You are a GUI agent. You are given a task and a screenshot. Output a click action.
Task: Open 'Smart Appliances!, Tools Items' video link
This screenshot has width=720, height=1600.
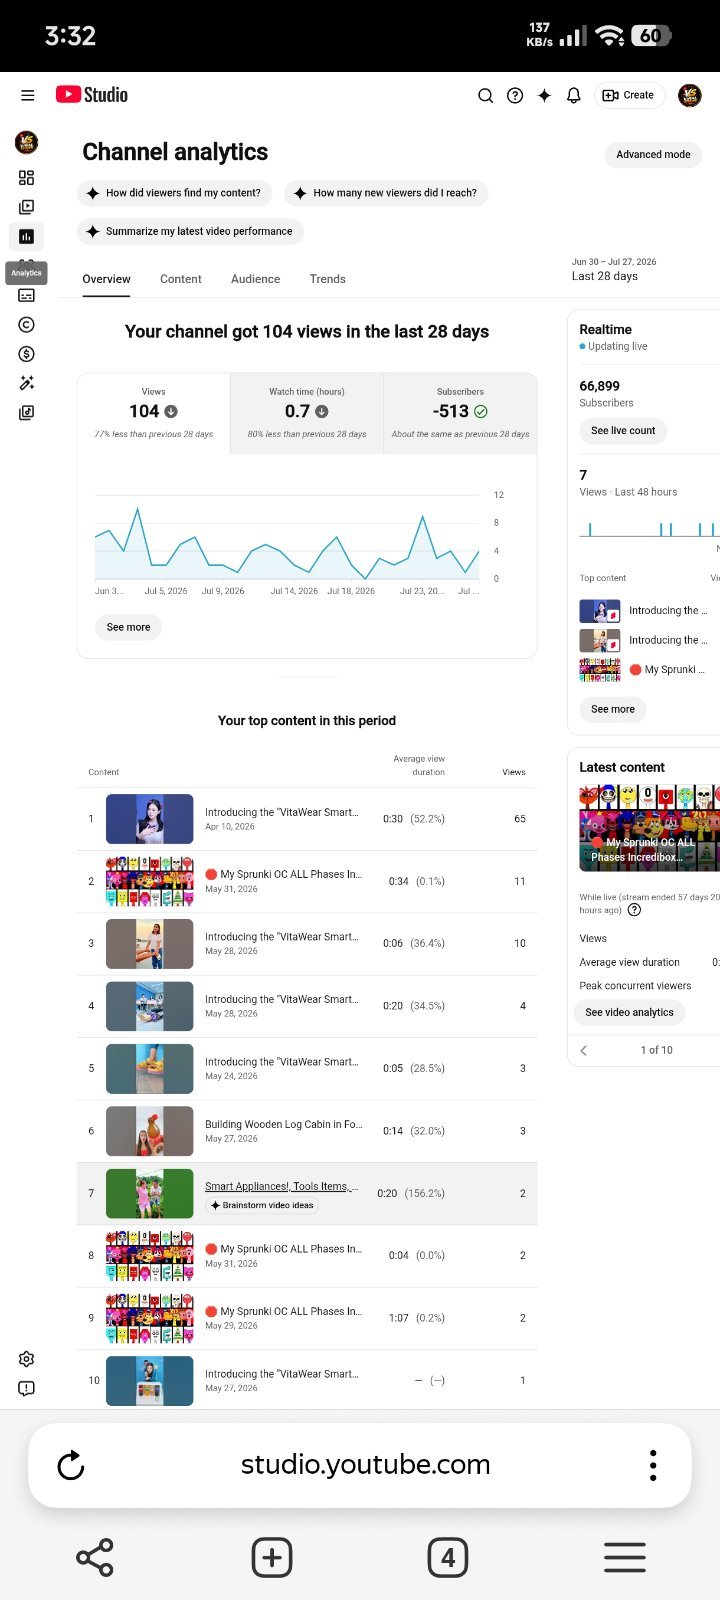click(x=282, y=1186)
